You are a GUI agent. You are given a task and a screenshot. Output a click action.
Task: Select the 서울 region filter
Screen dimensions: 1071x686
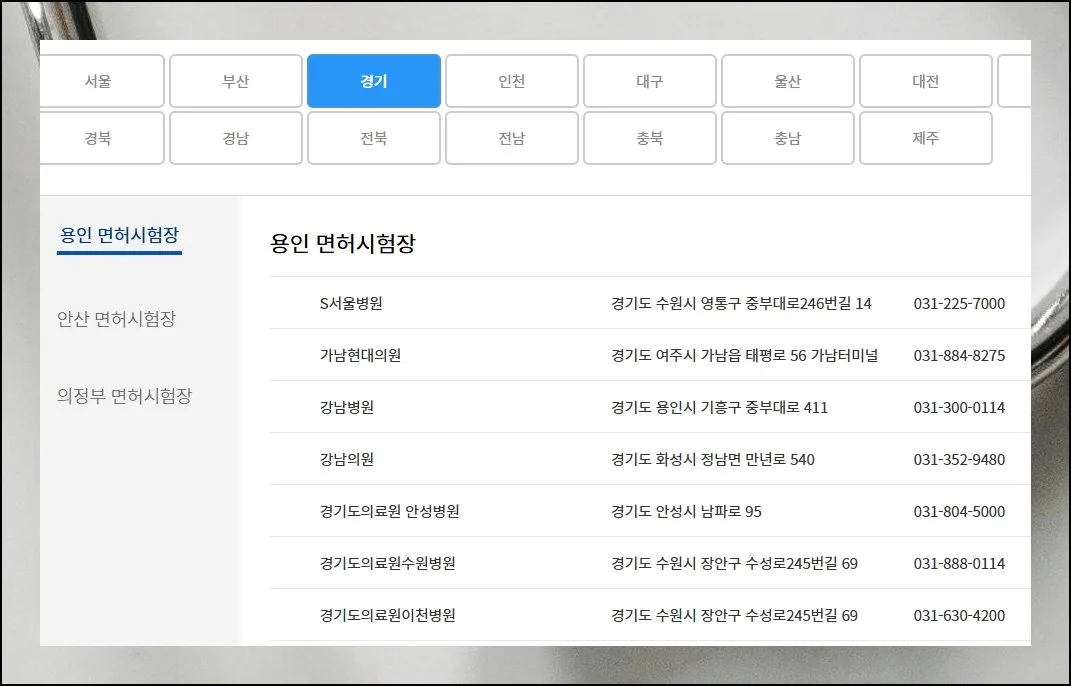click(101, 81)
